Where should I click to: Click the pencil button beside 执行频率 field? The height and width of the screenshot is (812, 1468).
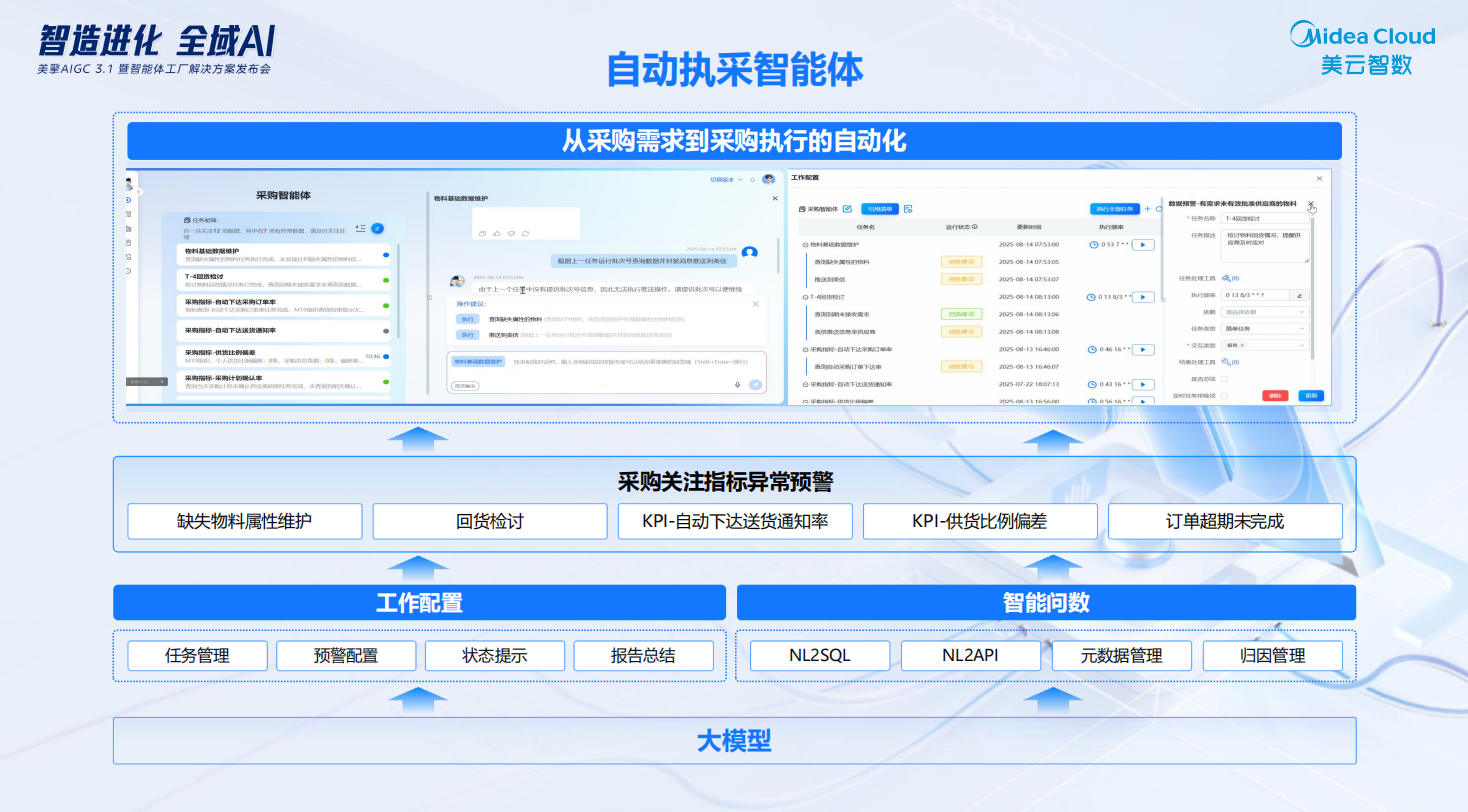tap(1299, 295)
